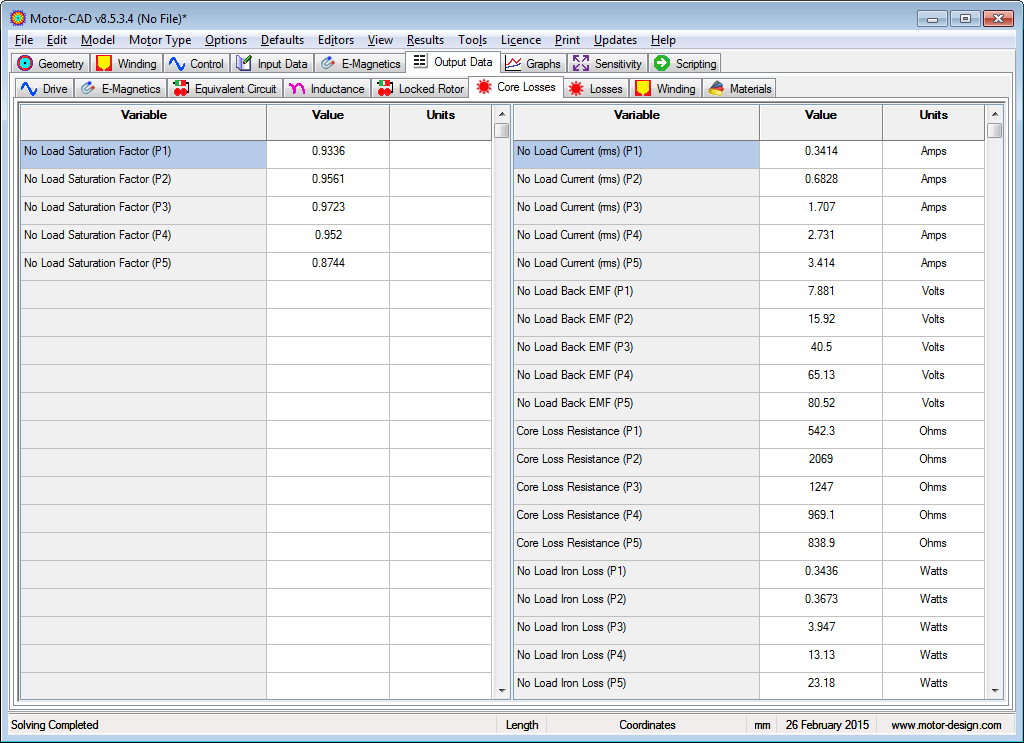Click the mm units status bar entry
This screenshot has width=1024, height=743.
762,725
